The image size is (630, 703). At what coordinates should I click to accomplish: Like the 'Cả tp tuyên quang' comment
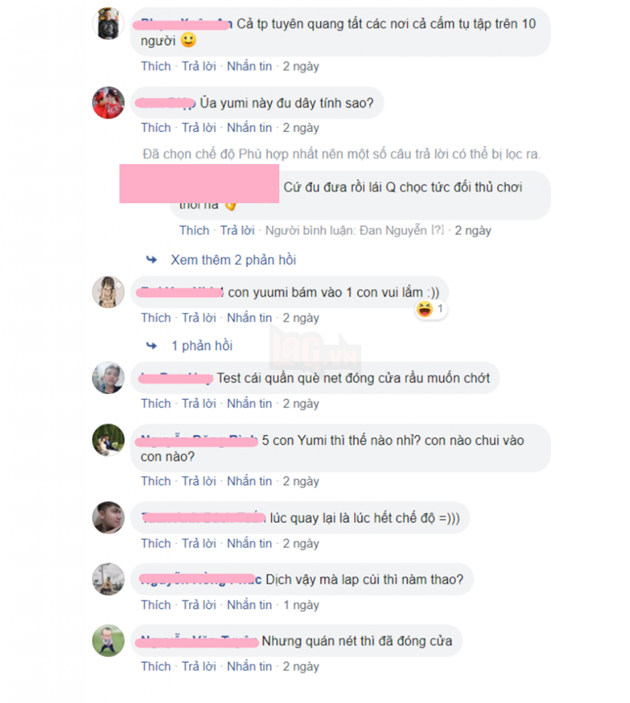(x=156, y=66)
